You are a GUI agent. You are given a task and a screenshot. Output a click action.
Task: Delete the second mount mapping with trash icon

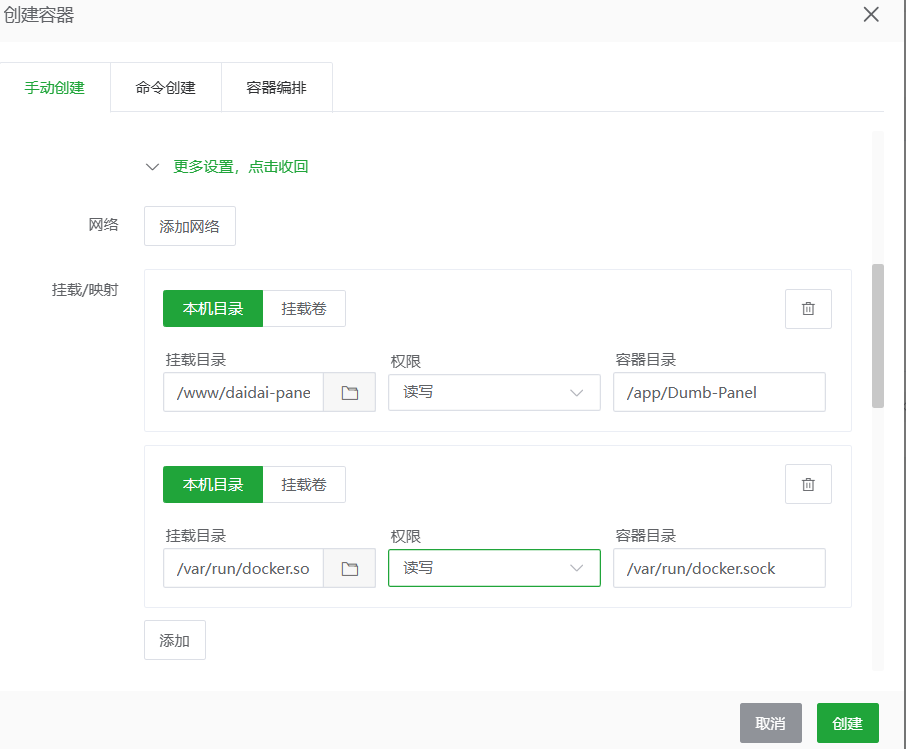pyautogui.click(x=808, y=485)
